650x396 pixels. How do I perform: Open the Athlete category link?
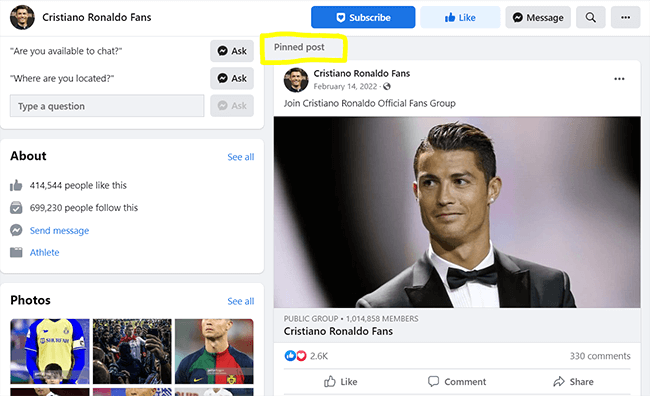[44, 253]
